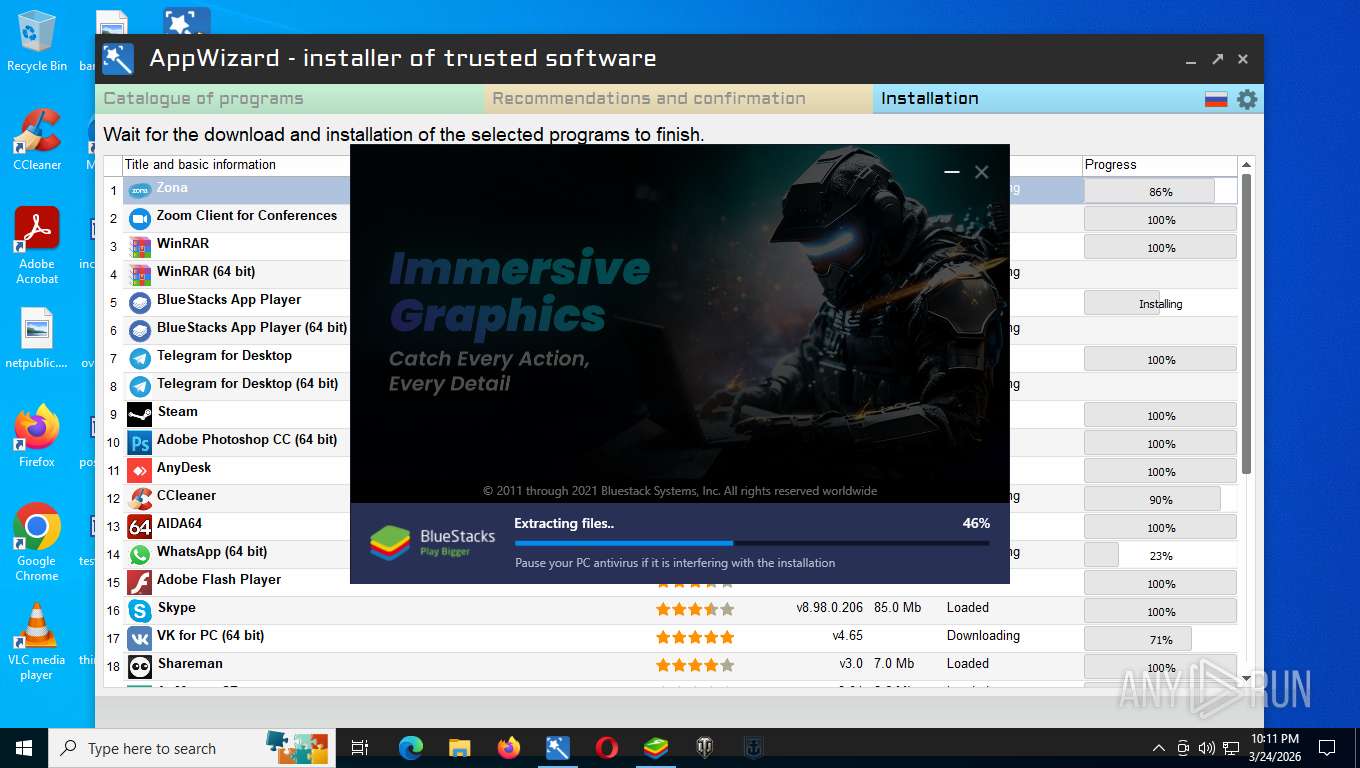Click the BlueStacks App Player (64 bit) icon
The width and height of the screenshot is (1360, 768).
(140, 330)
